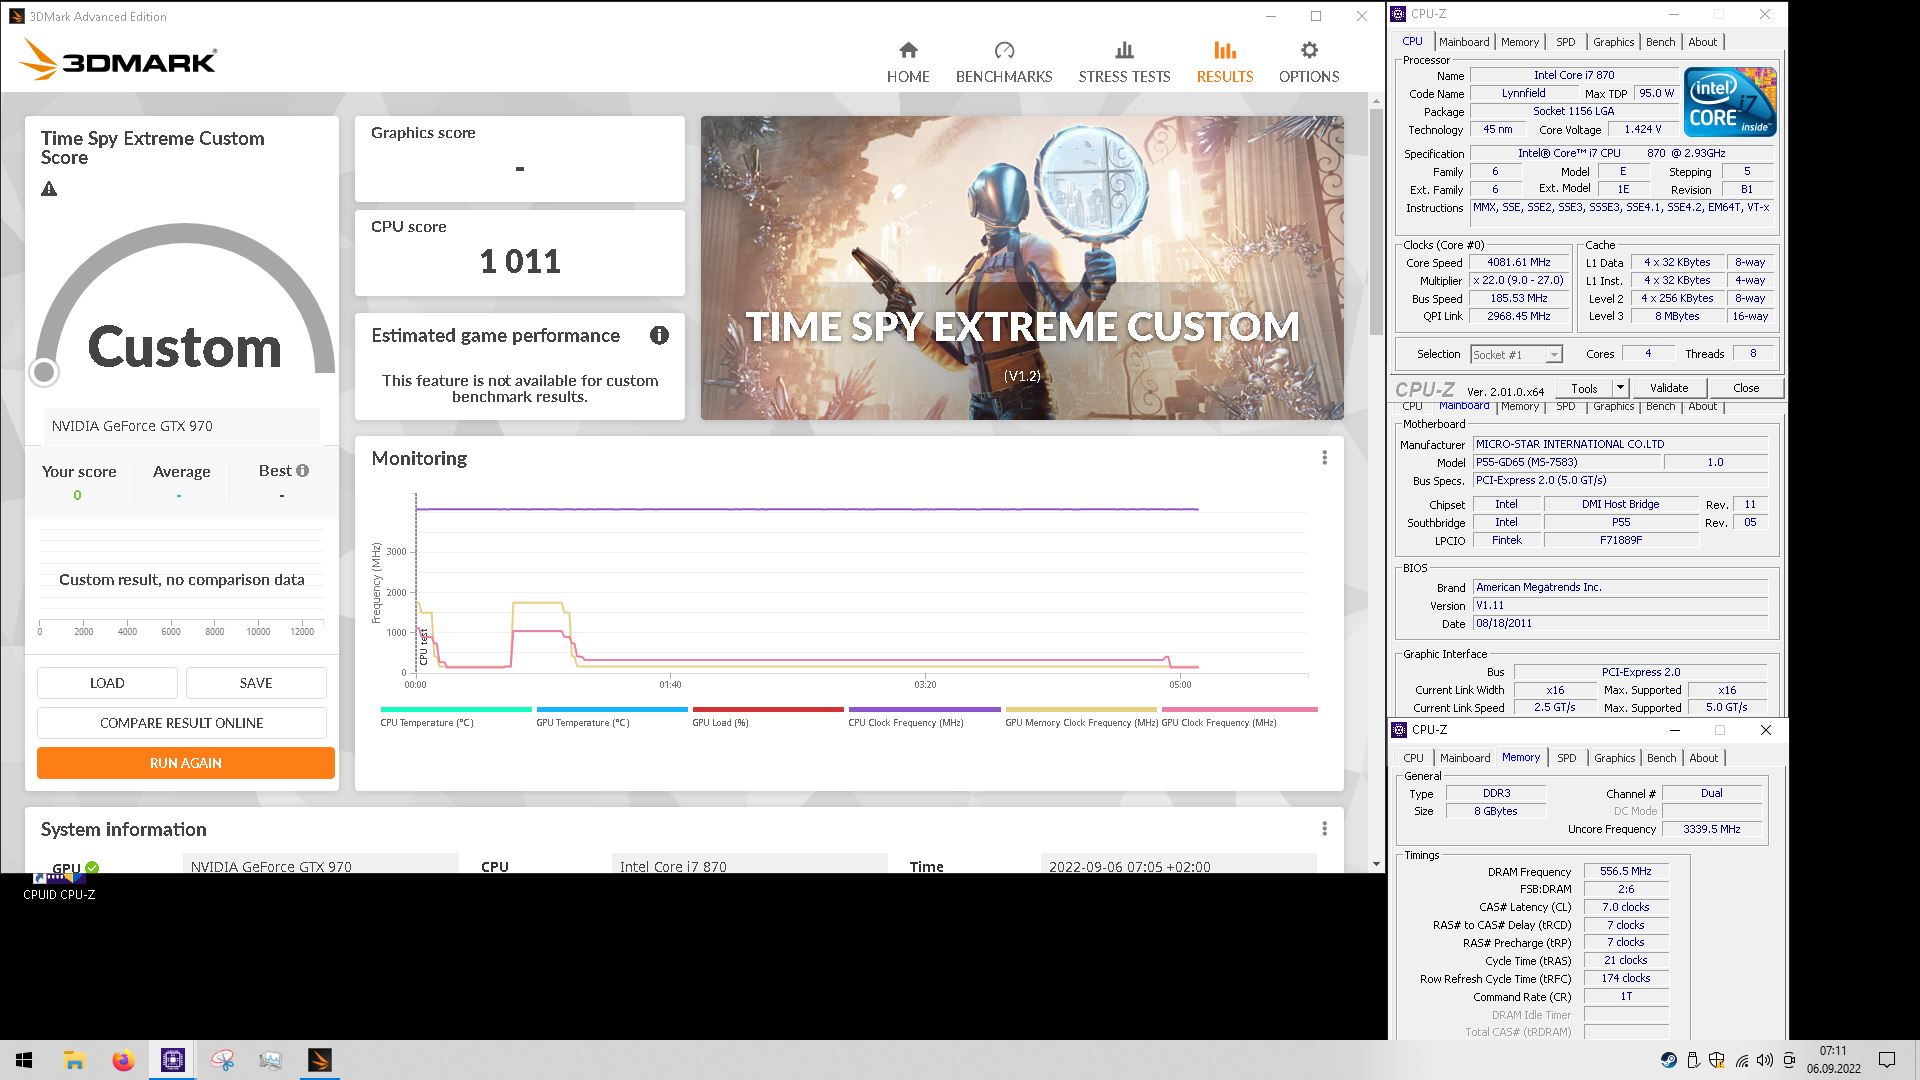Select Bench tab in the top CPU-Z window

click(1660, 42)
